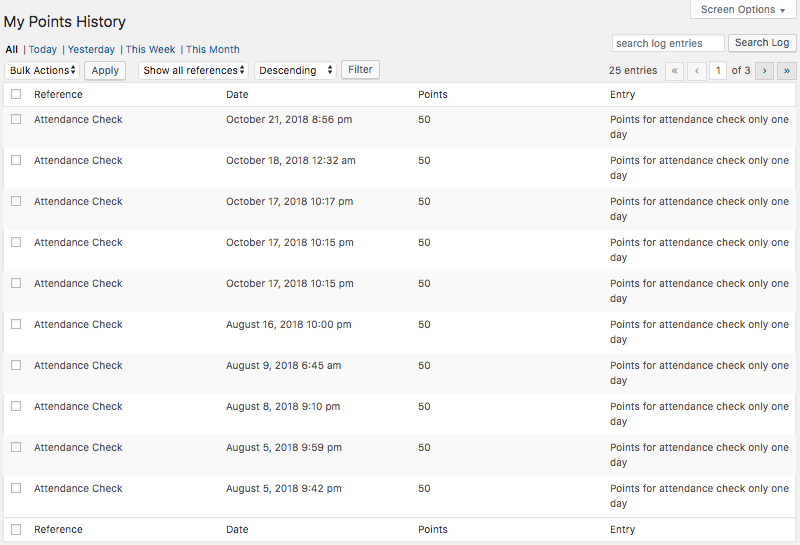Tick the select-all checkbox in the table footer
The image size is (800, 545).
[16, 529]
